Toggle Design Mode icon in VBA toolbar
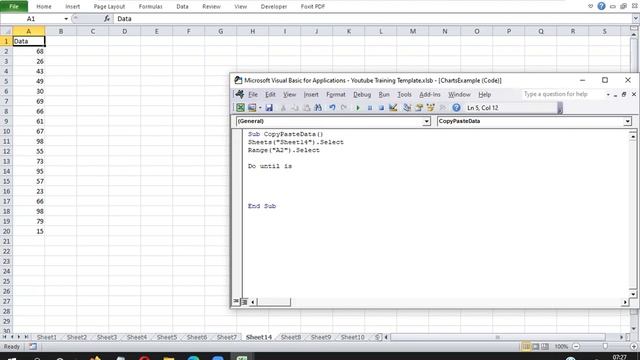 (x=393, y=108)
